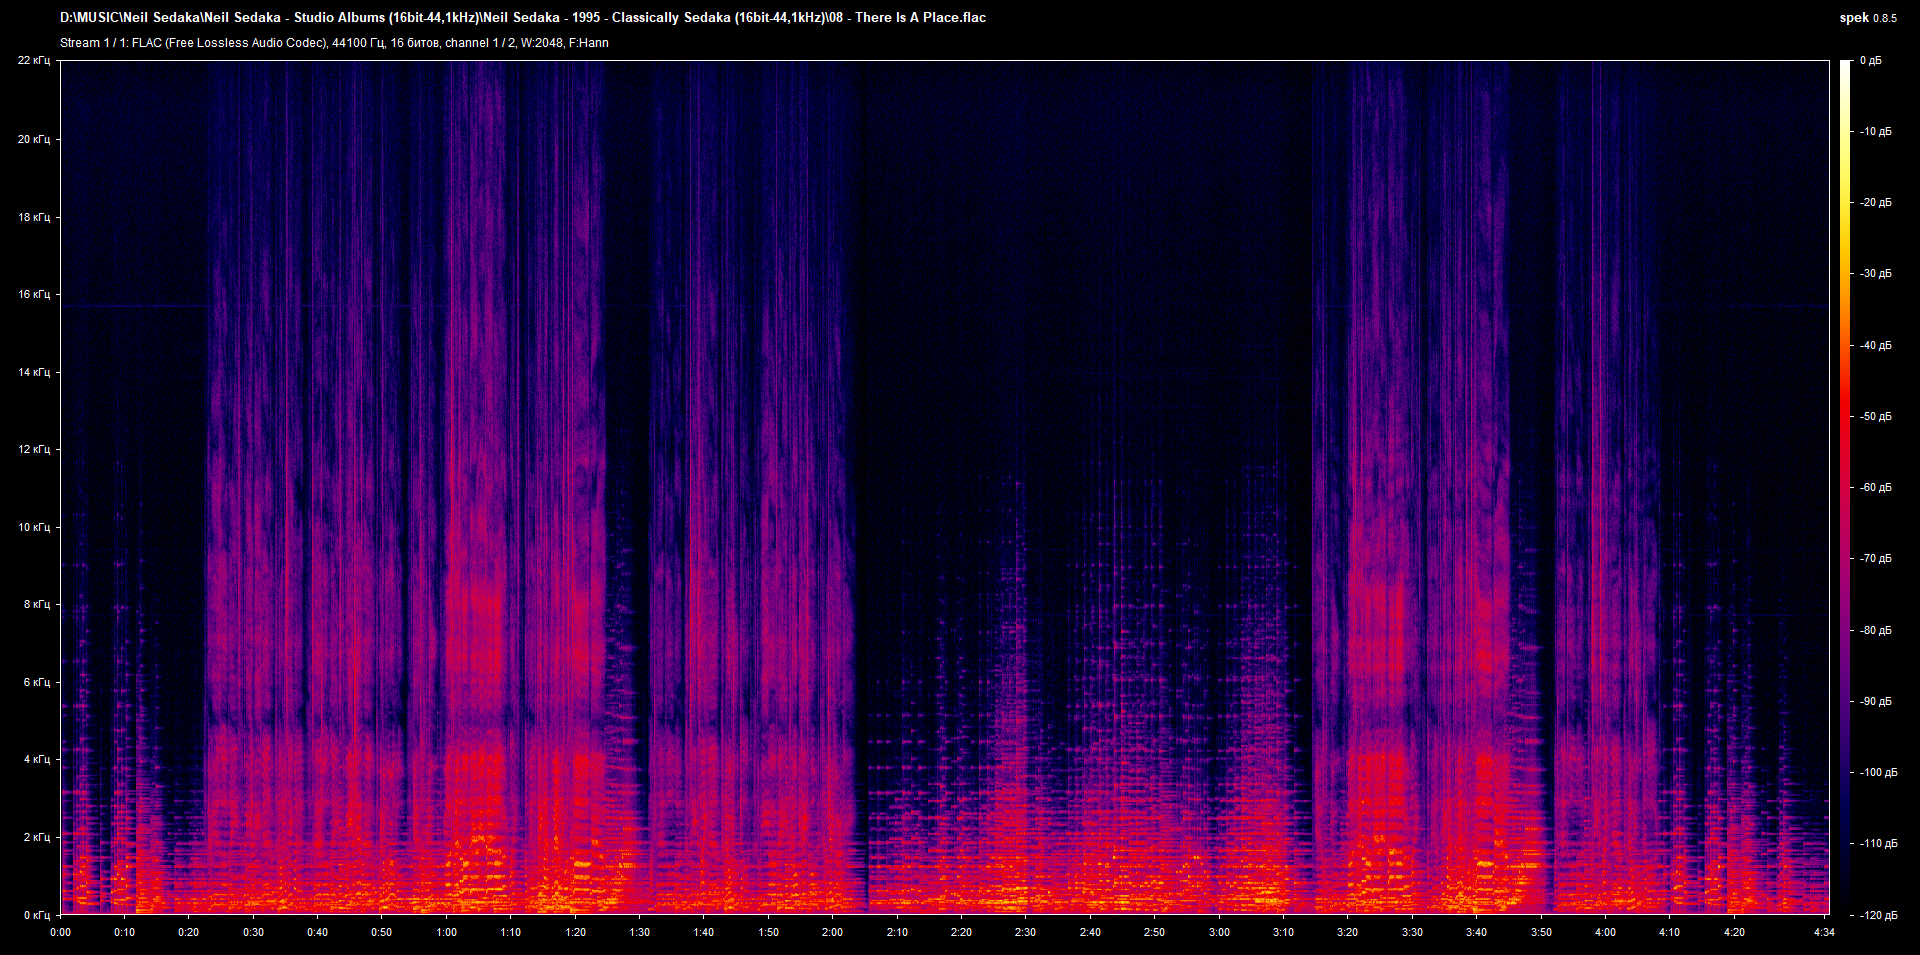Click the color gradient dB legend bar
The width and height of the screenshot is (1920, 955).
click(x=1846, y=487)
